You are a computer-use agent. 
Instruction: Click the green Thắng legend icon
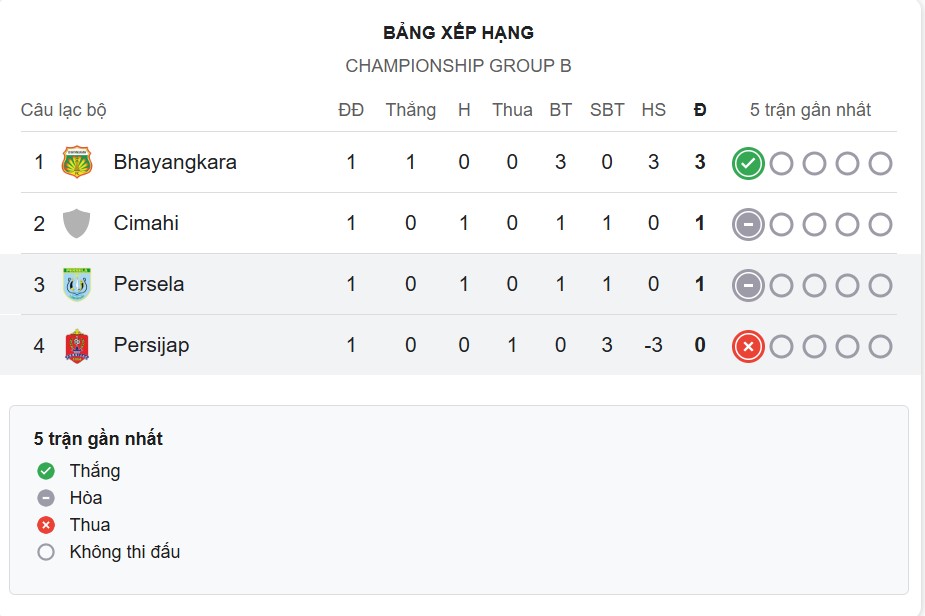click(x=45, y=471)
